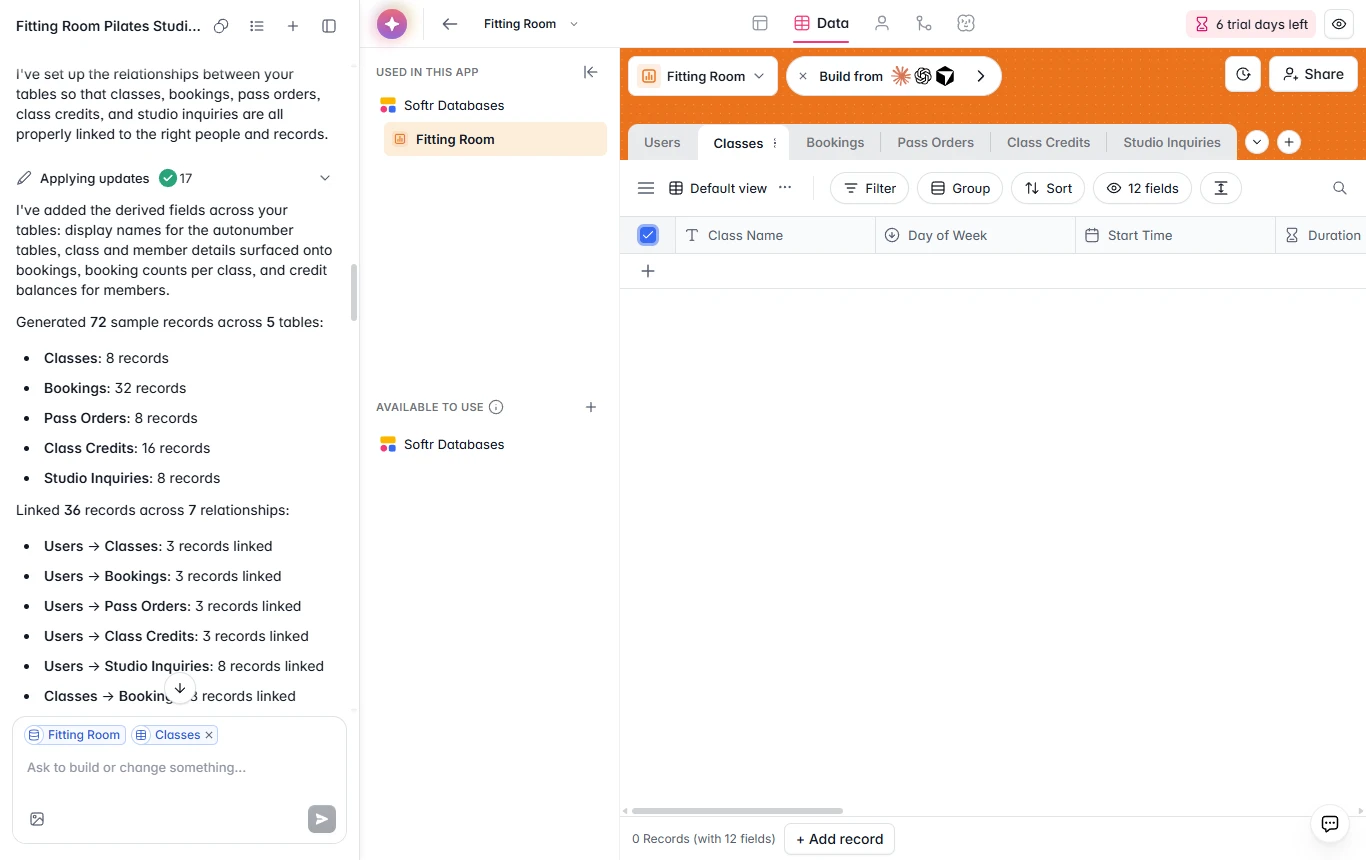This screenshot has height=860, width=1366.
Task: Open the Sort options
Action: [x=1048, y=188]
